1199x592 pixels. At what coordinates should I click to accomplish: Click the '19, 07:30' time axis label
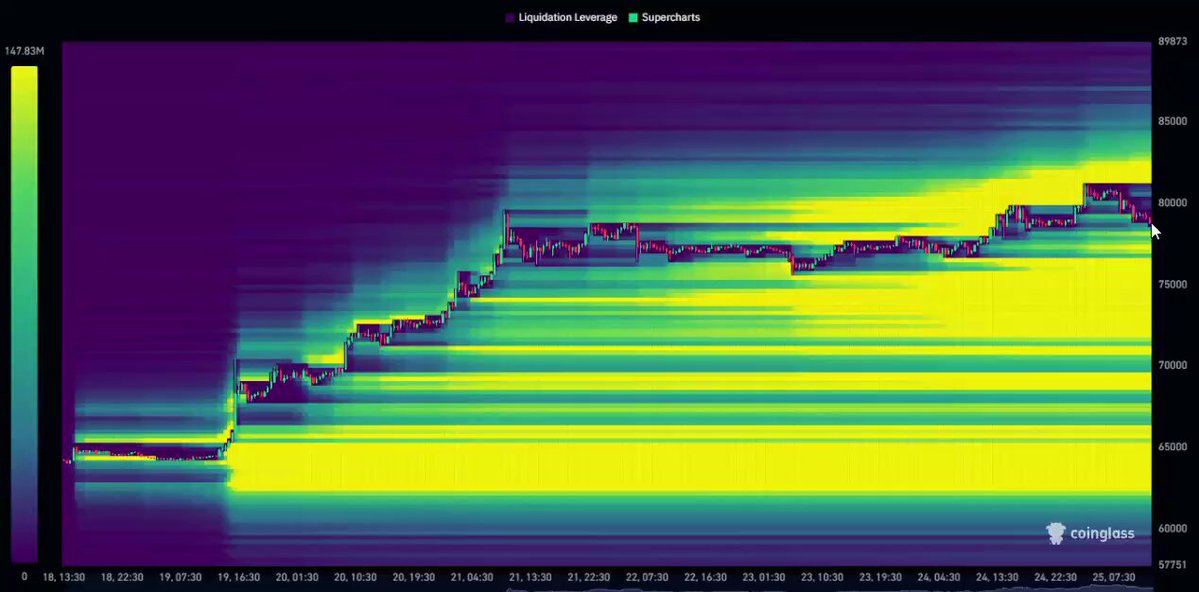click(x=180, y=577)
